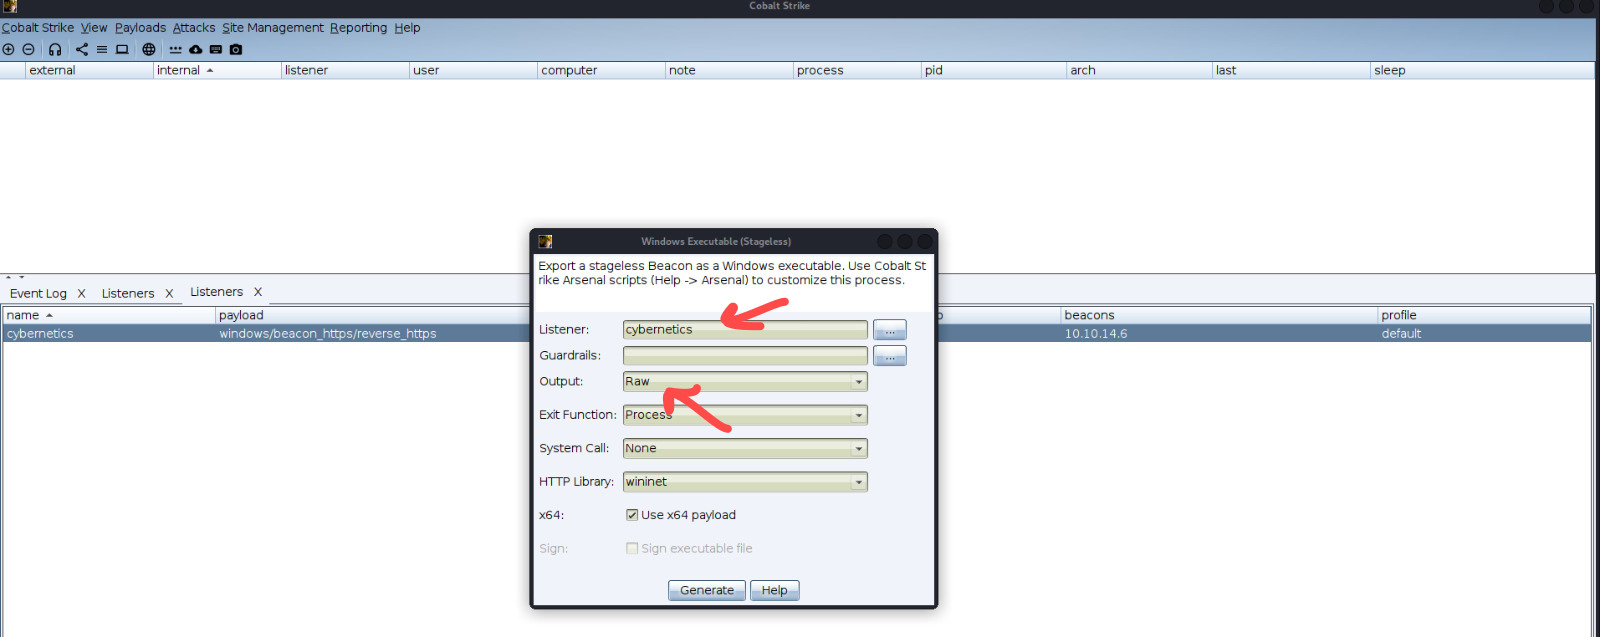
Task: Switch to session table list icon view
Action: [102, 49]
